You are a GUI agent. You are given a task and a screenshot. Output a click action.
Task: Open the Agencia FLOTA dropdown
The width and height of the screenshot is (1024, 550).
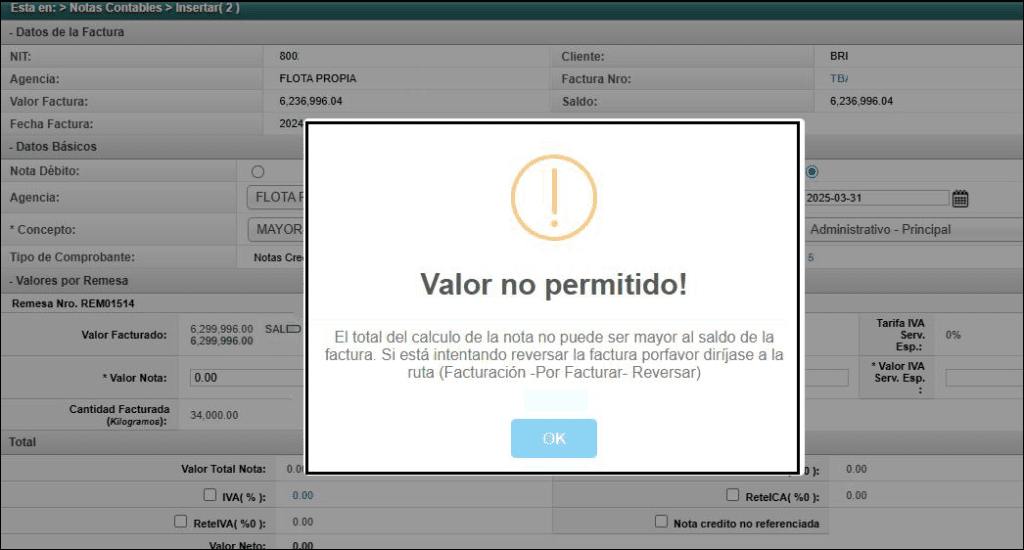coord(276,198)
